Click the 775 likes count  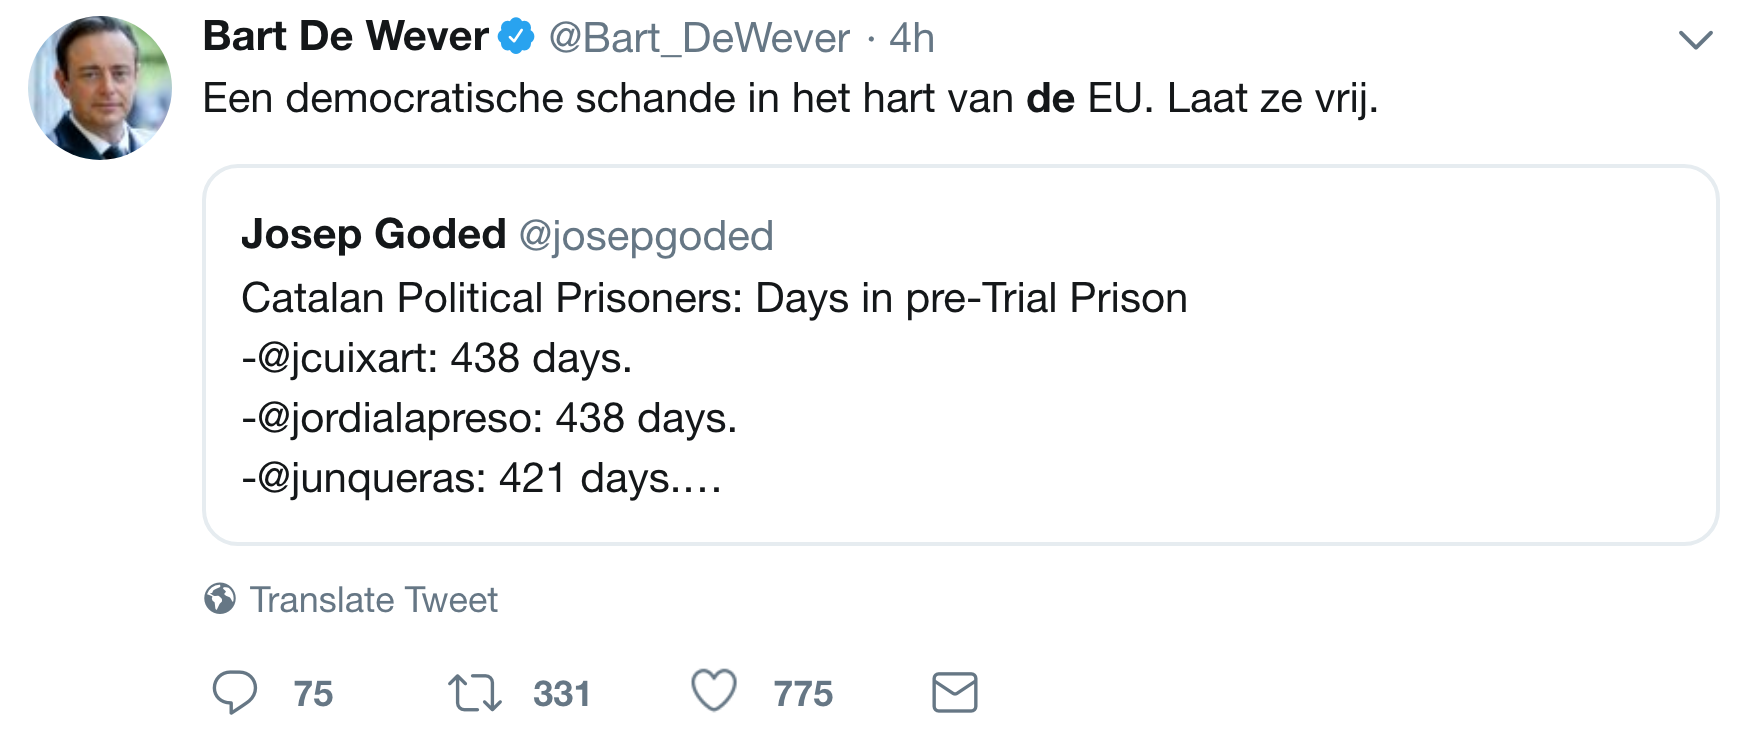(x=802, y=693)
